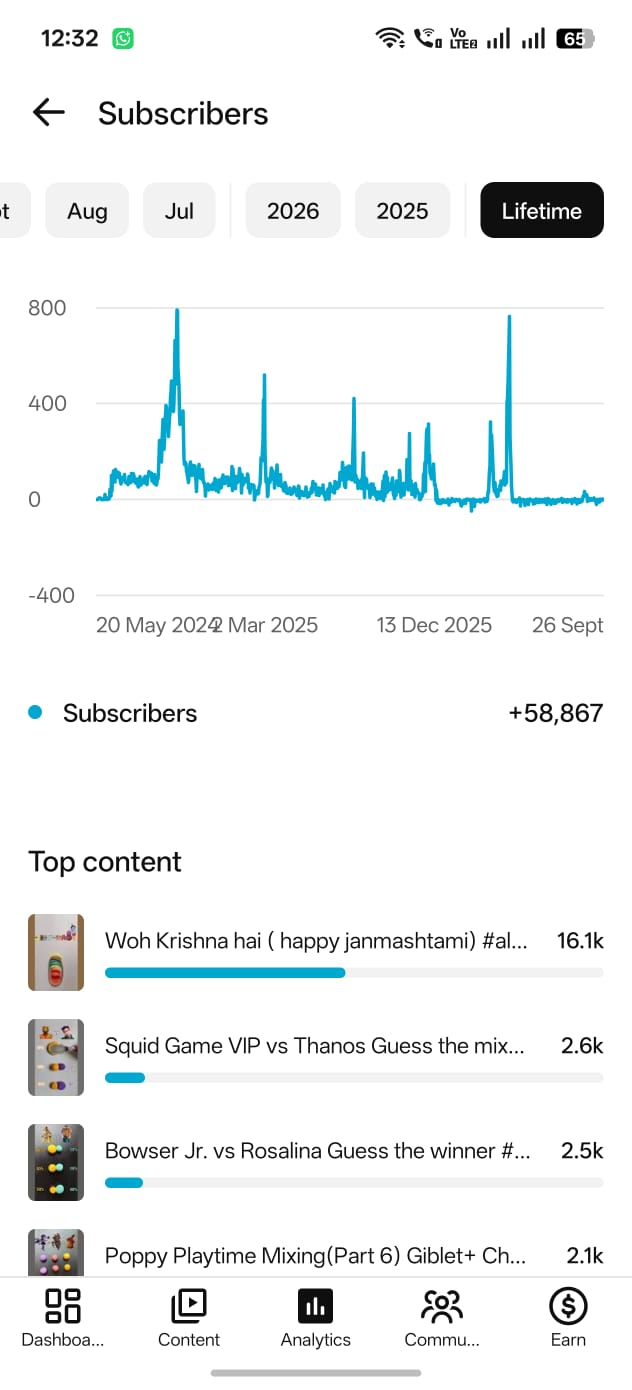The width and height of the screenshot is (632, 1390).
Task: Tap the tallest peak on subscribers chart
Action: [x=177, y=311]
